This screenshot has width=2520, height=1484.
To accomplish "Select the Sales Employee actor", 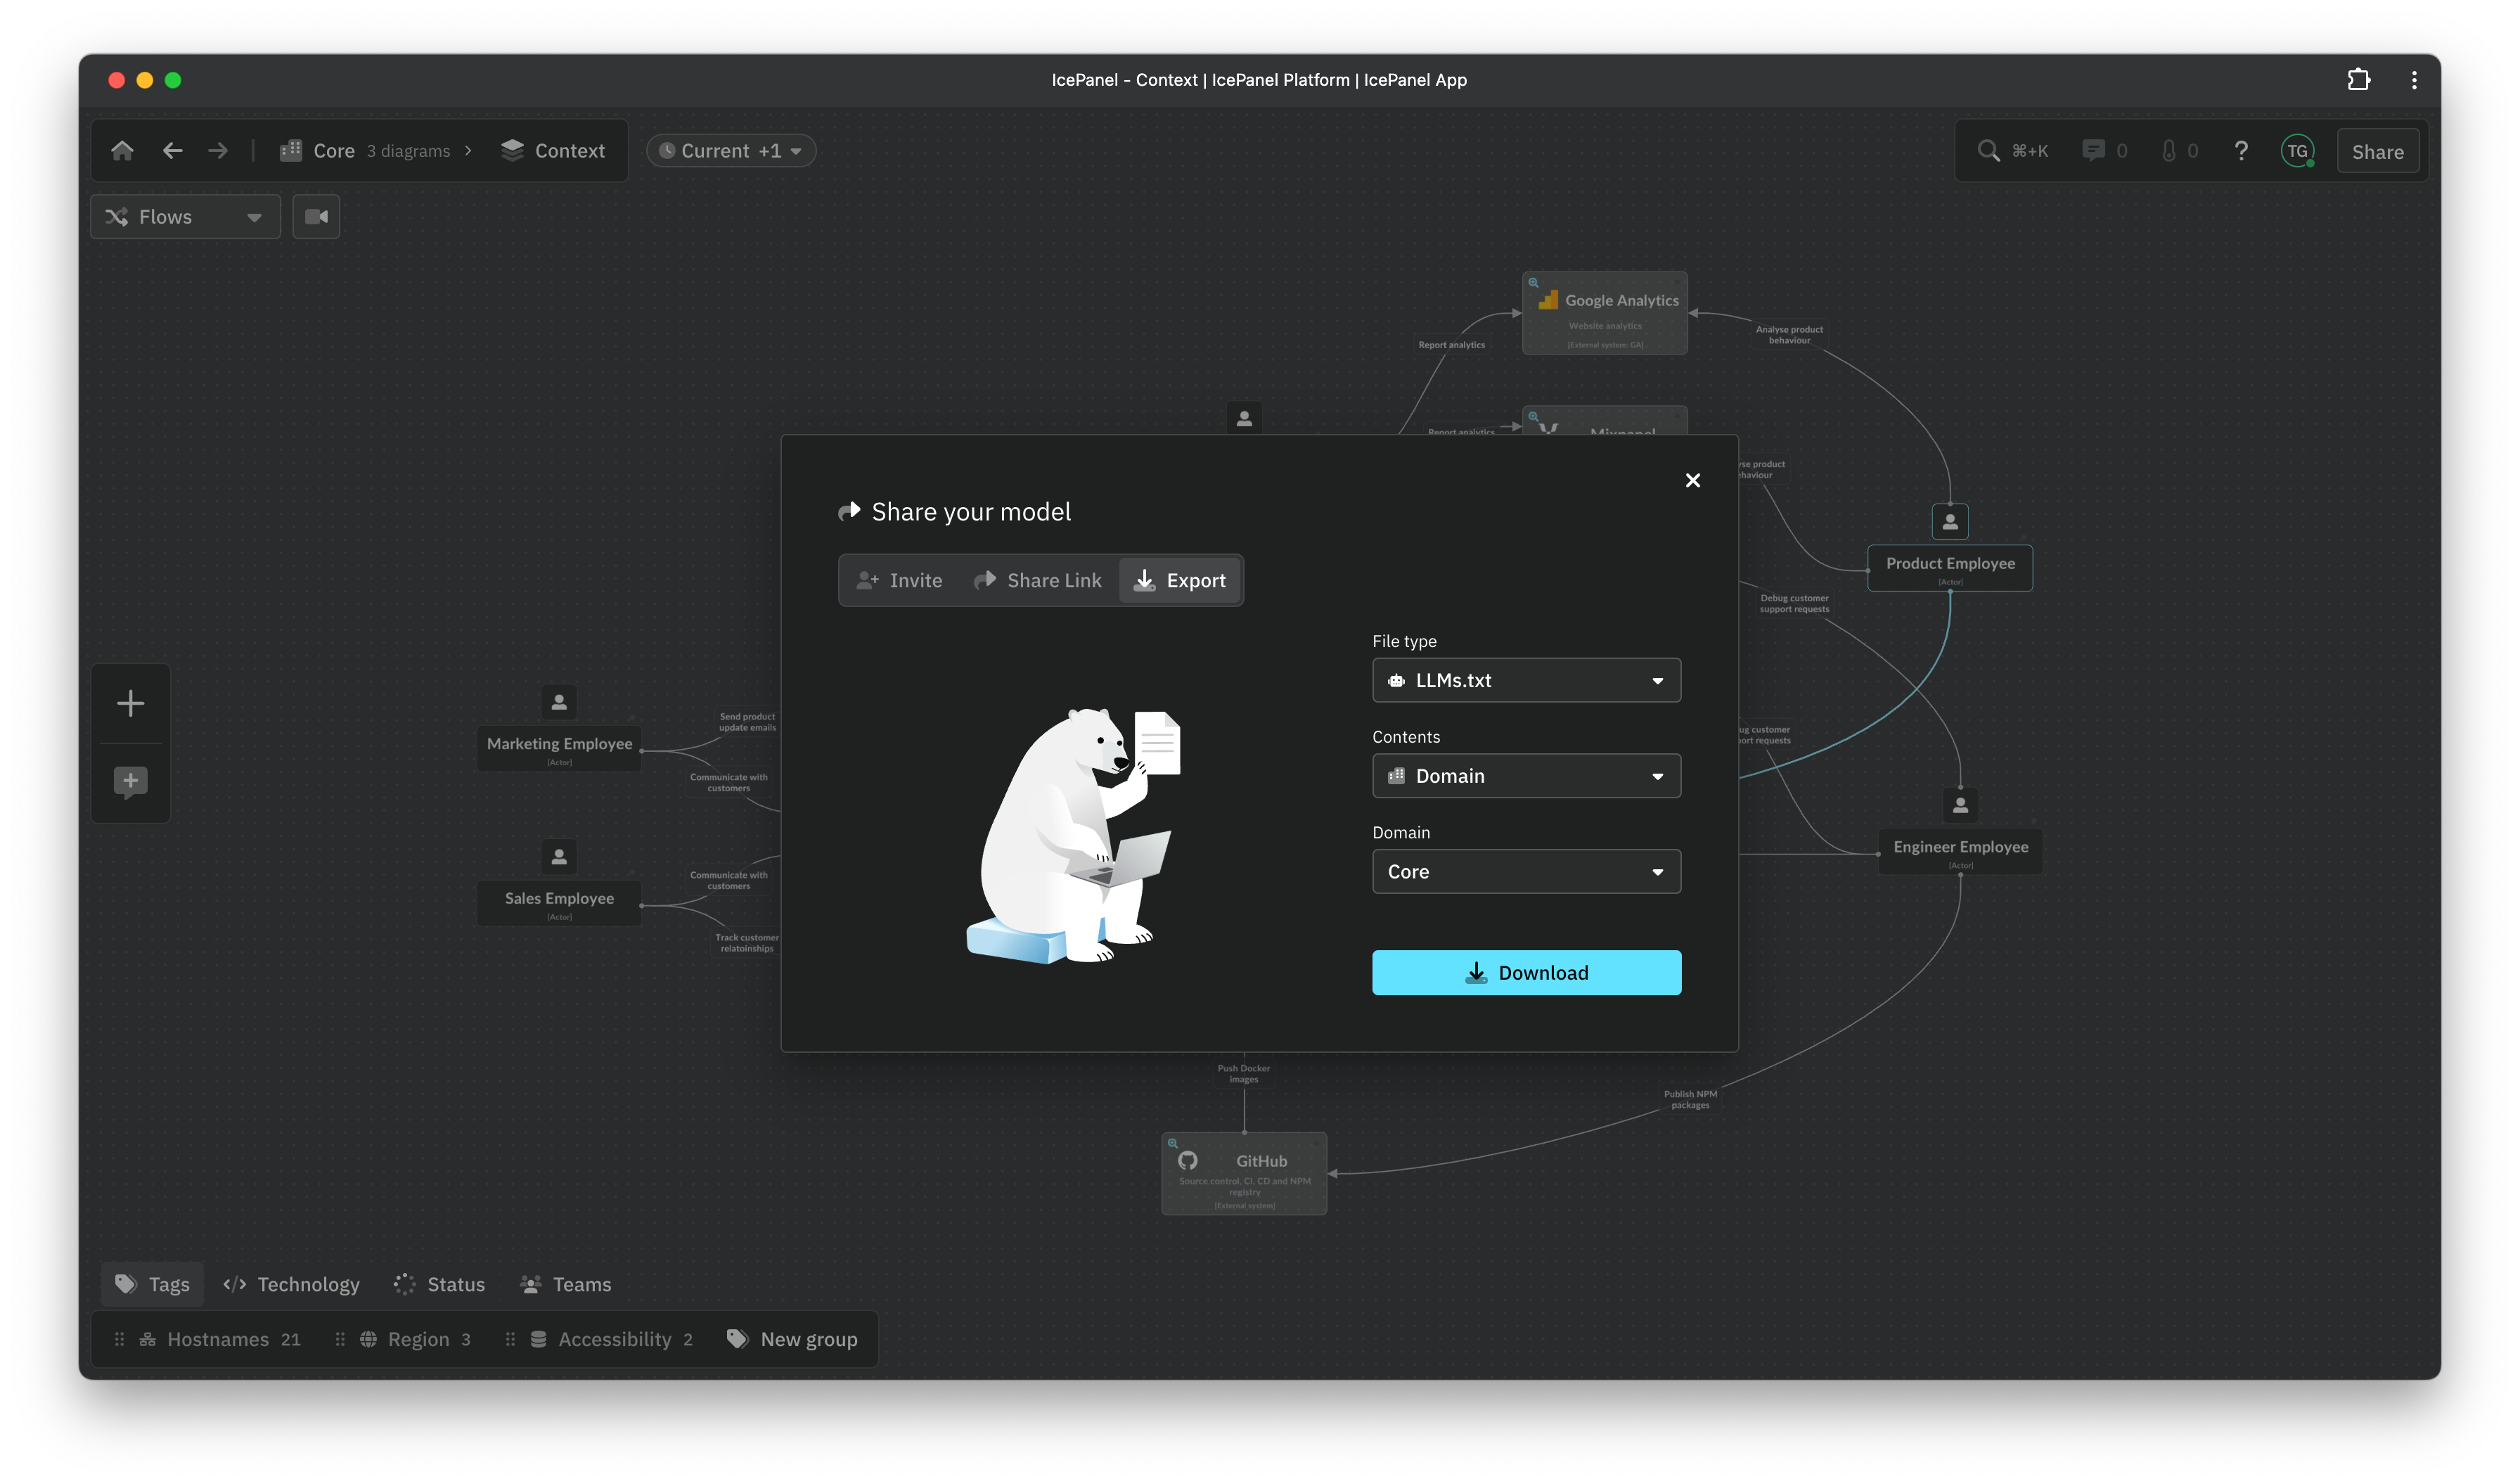I will coord(559,903).
